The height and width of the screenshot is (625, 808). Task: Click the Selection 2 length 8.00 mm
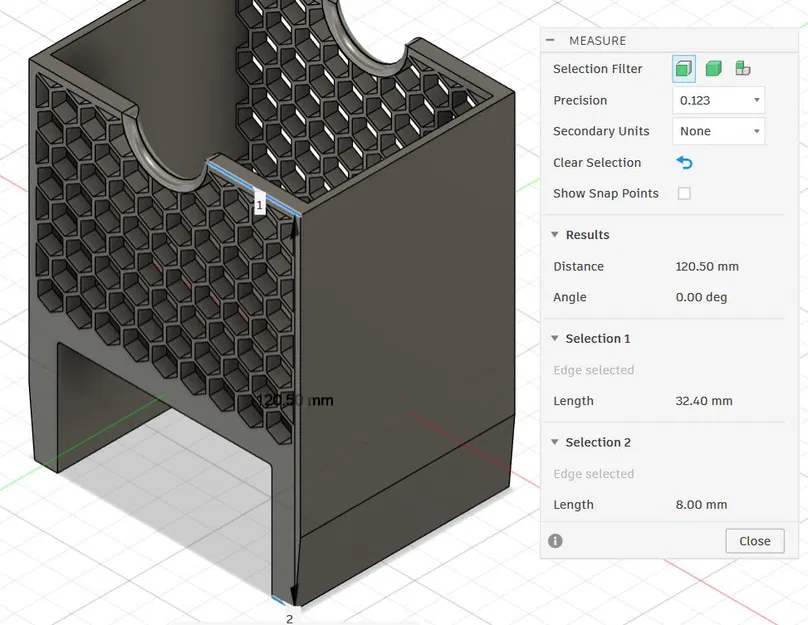[x=701, y=505]
